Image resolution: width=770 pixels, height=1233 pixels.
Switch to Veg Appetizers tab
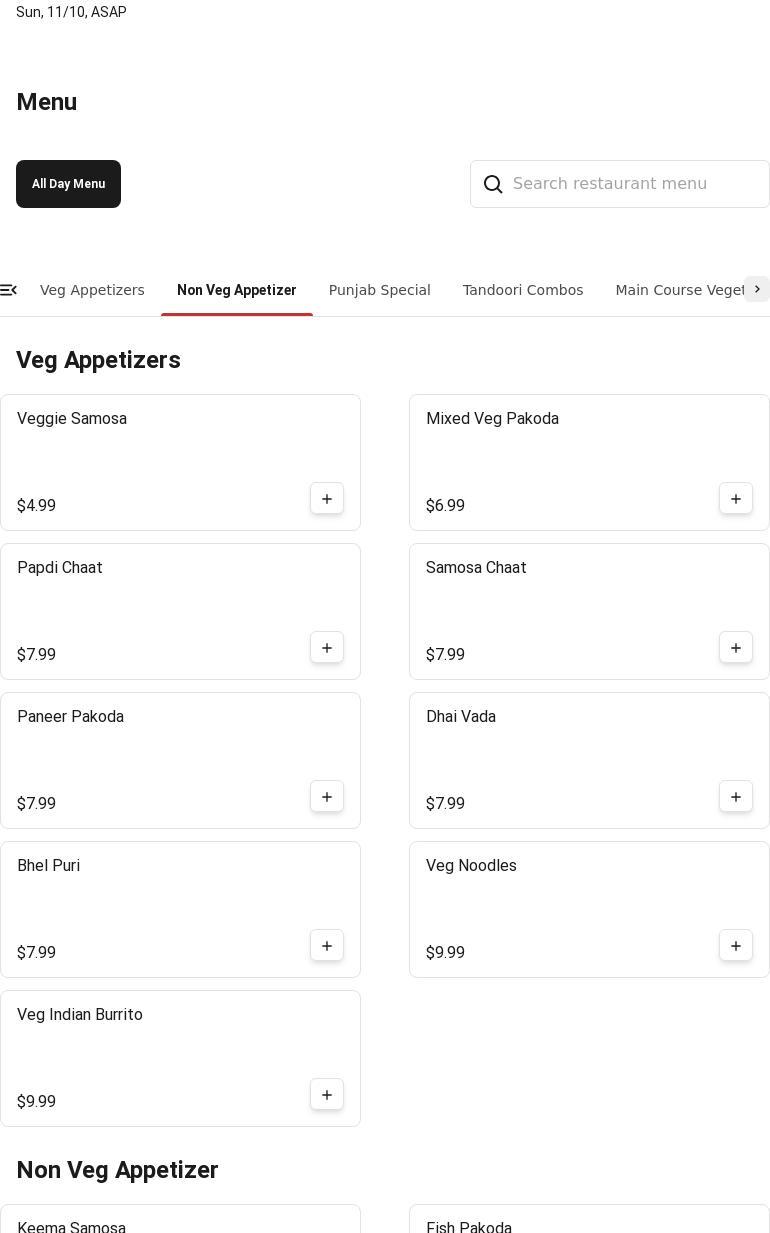pos(92,290)
